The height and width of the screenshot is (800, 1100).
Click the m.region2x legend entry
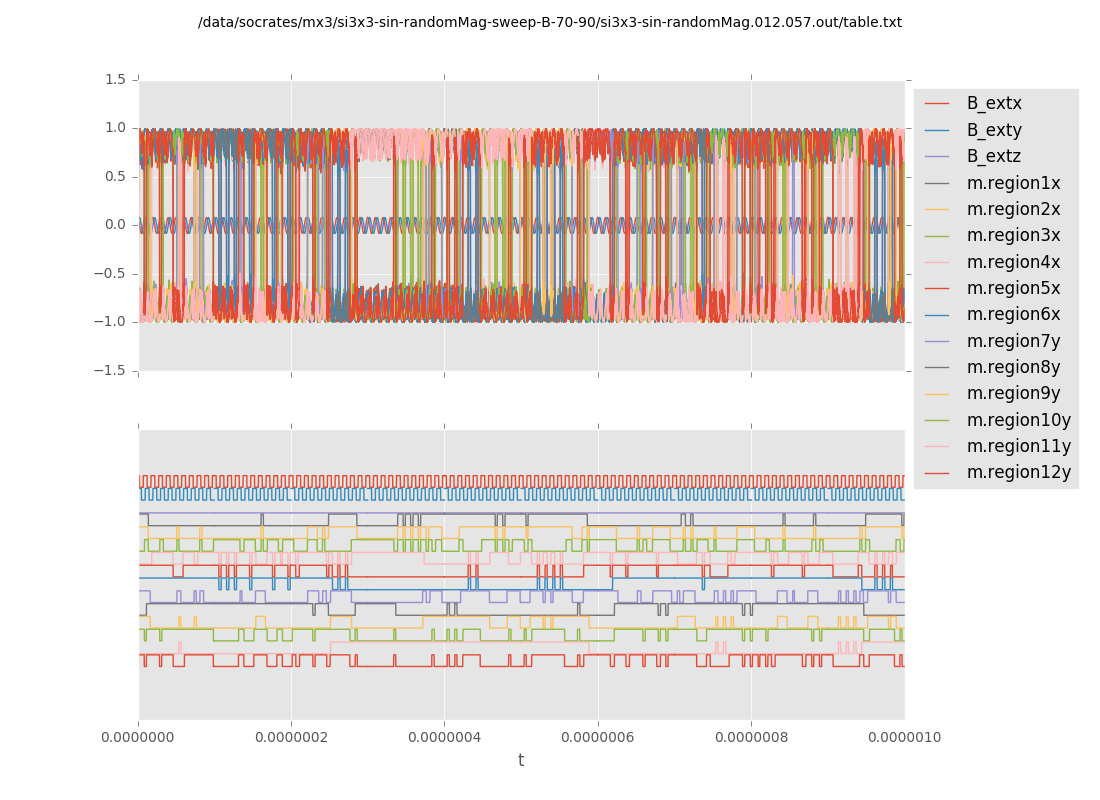tap(1013, 209)
